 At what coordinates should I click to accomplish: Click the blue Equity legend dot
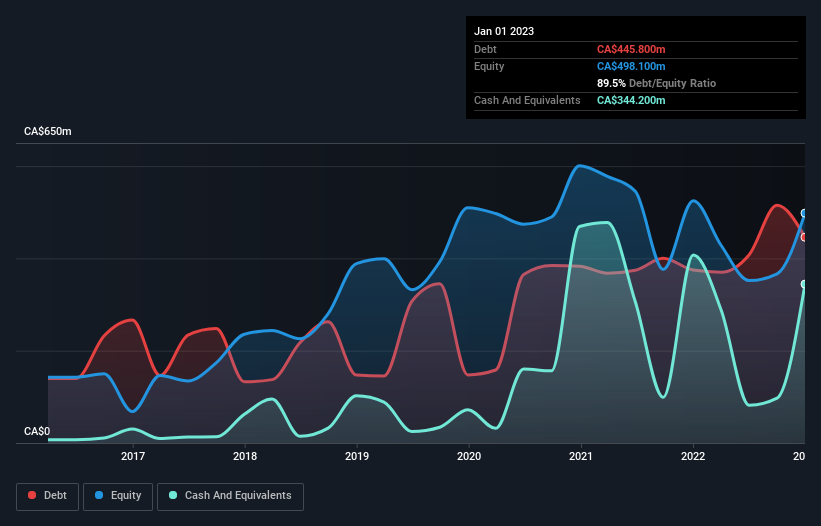(x=99, y=495)
